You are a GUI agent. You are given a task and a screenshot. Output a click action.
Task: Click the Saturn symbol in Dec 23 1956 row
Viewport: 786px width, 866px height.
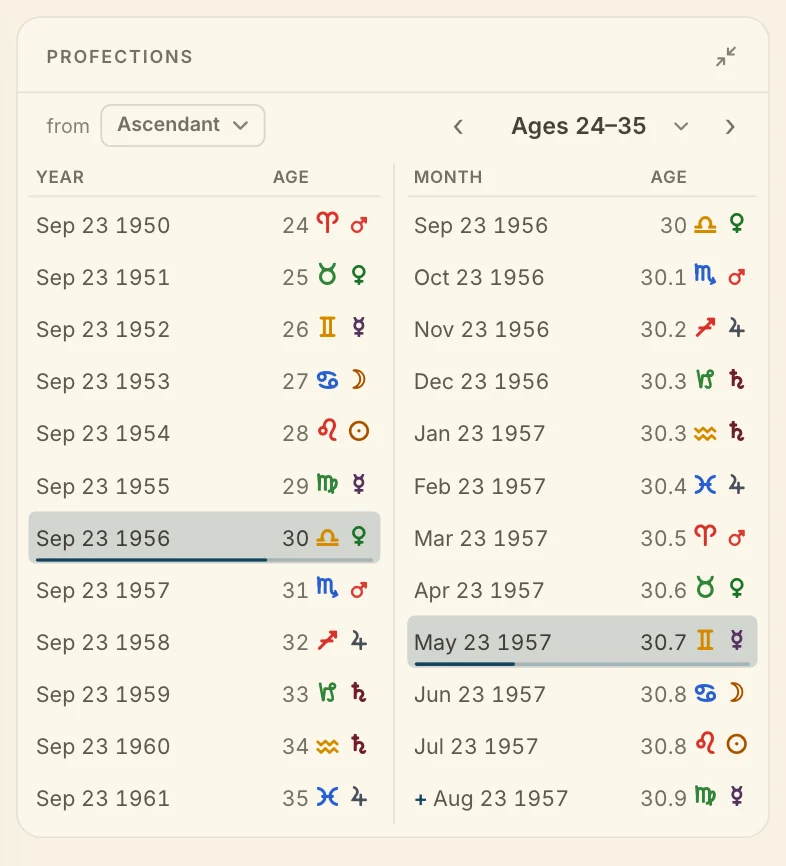coord(737,380)
